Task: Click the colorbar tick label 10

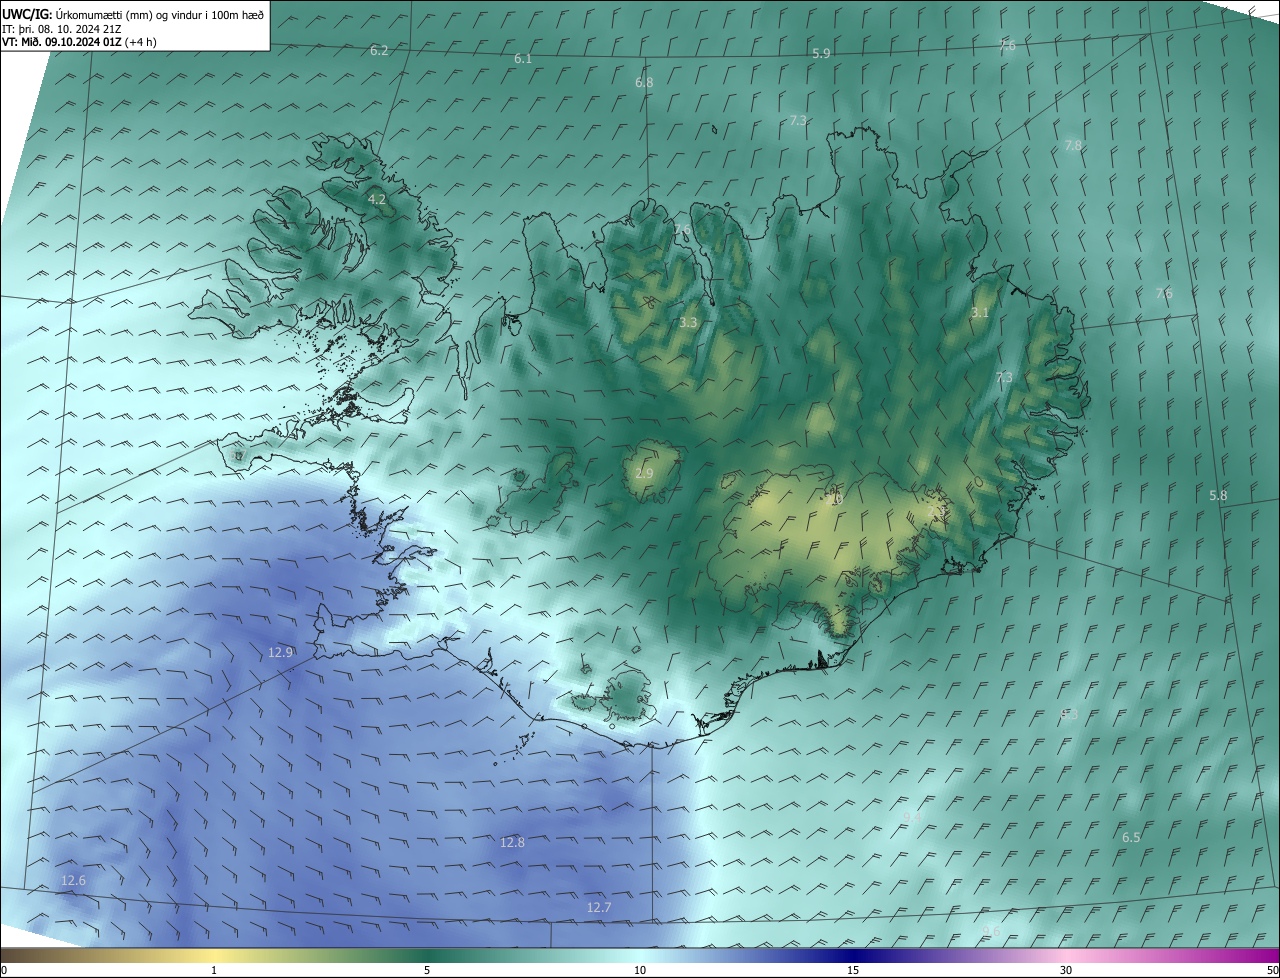Action: pos(640,970)
